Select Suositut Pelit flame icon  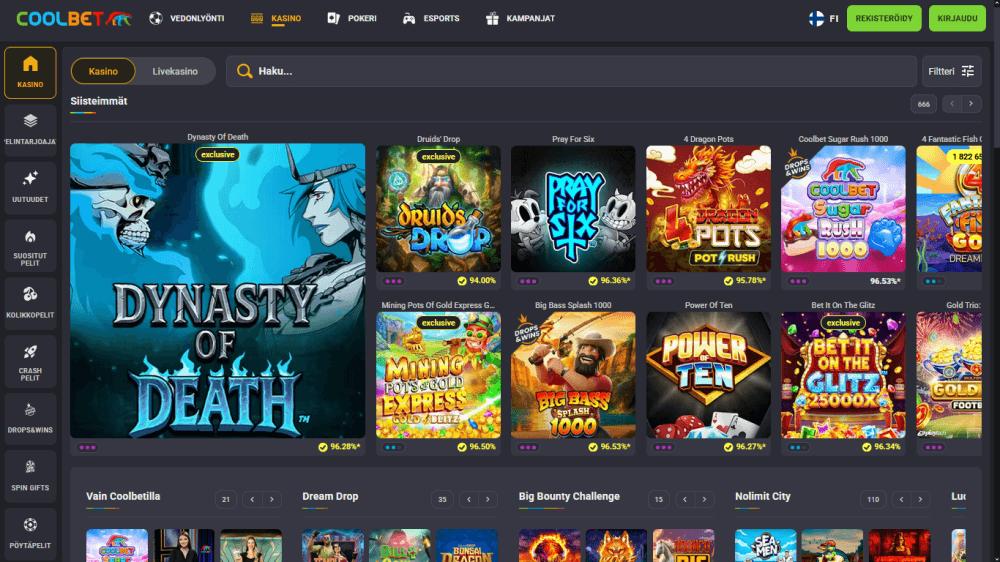[30, 242]
